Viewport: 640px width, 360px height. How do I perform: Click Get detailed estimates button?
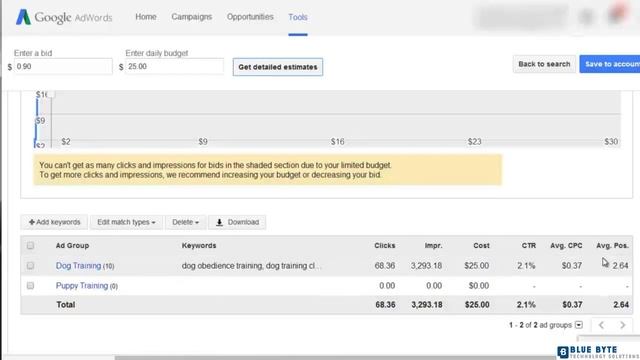(278, 67)
